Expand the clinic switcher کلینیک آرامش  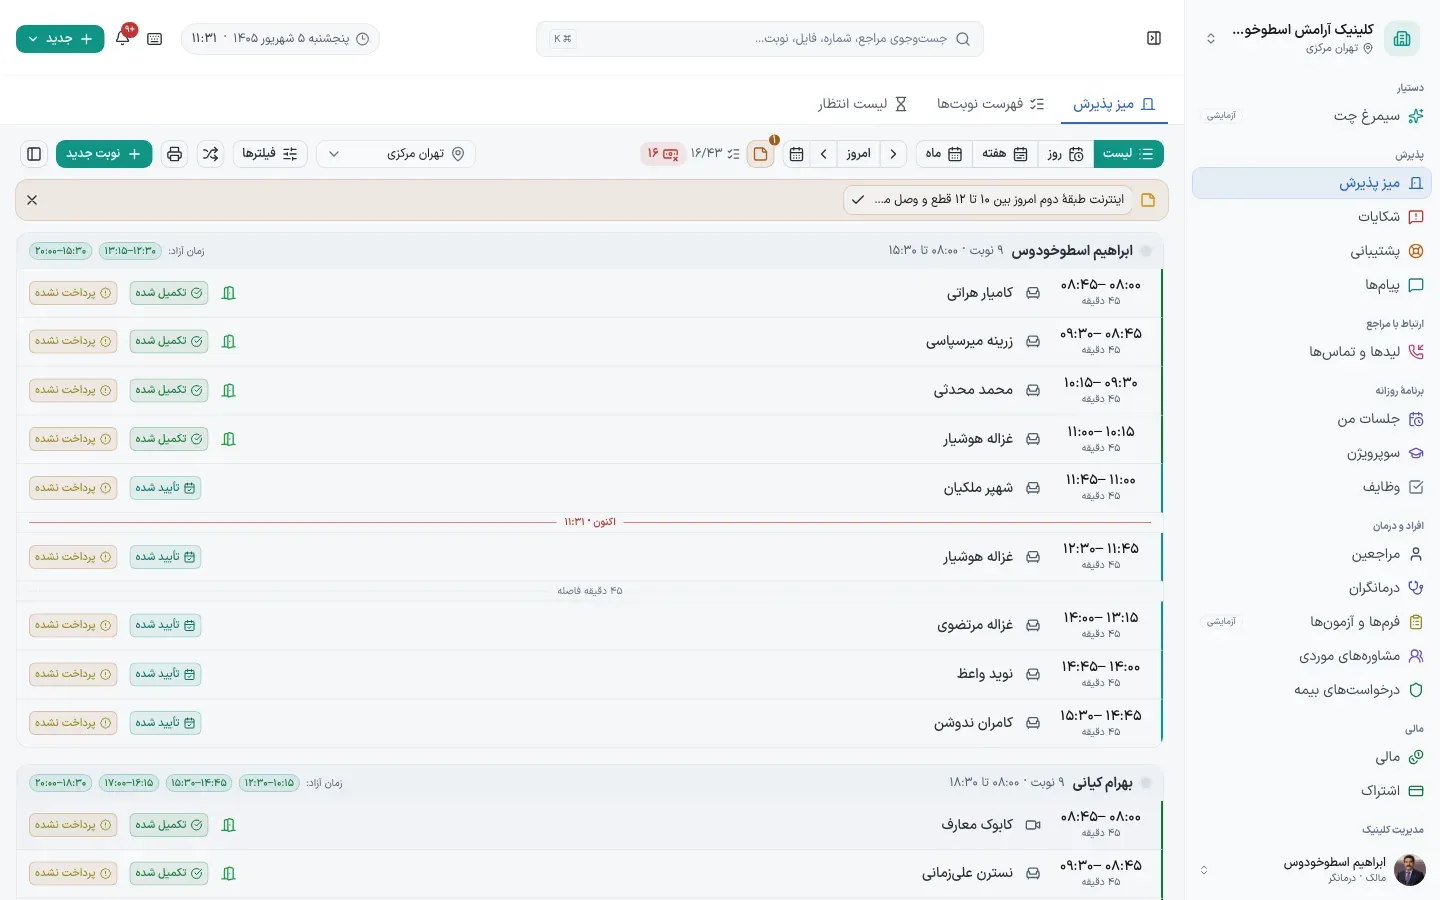point(1312,38)
